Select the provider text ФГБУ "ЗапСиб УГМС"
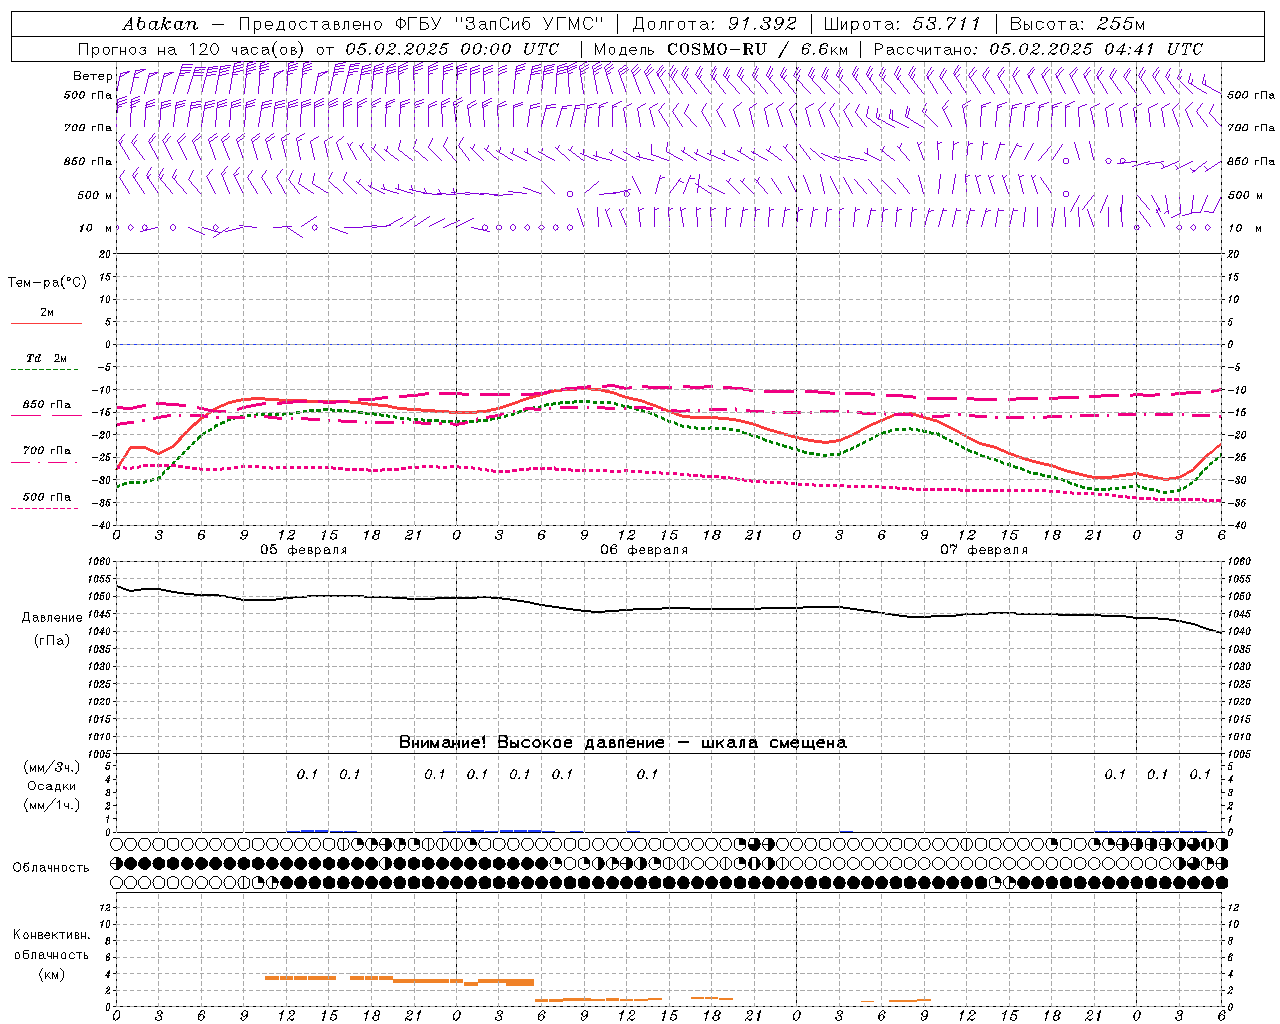The image size is (1280, 1024). pyautogui.click(x=499, y=24)
